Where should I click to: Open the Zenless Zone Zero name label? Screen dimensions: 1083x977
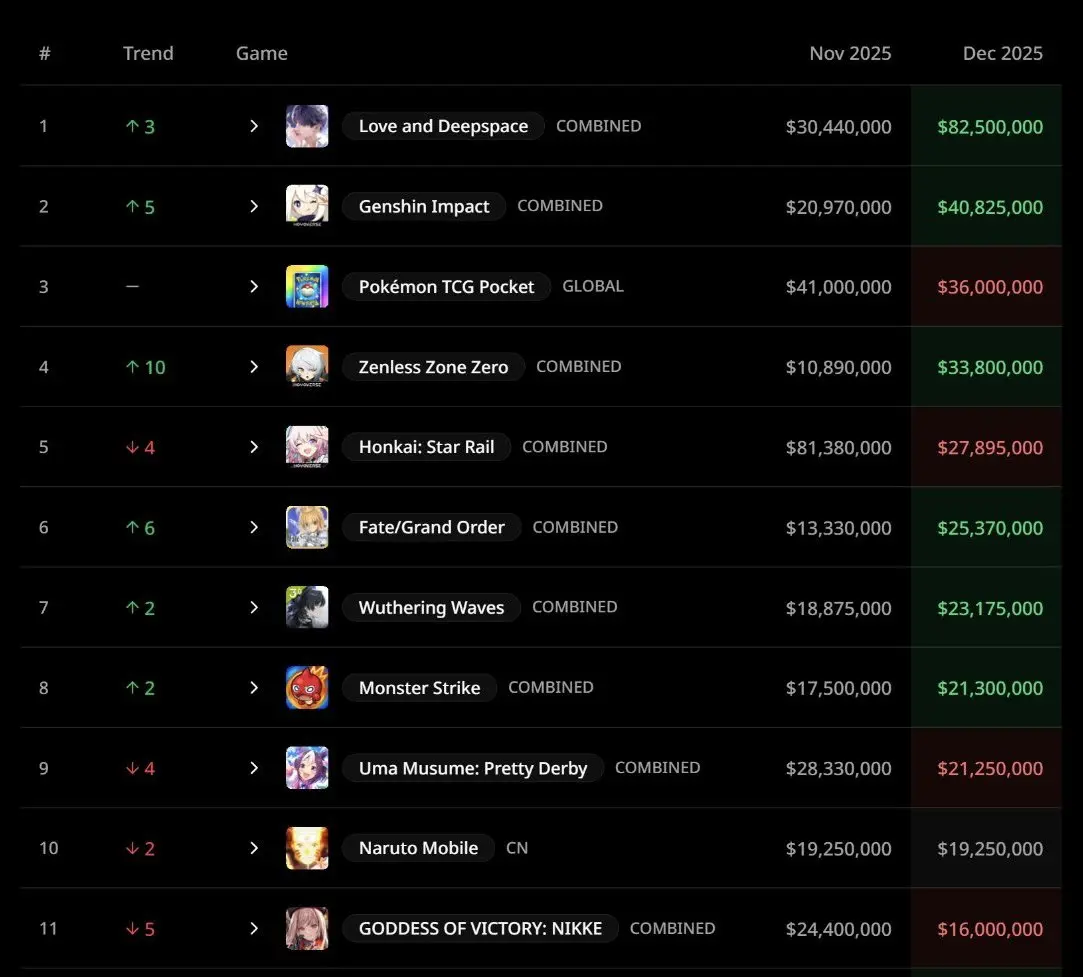tap(433, 367)
